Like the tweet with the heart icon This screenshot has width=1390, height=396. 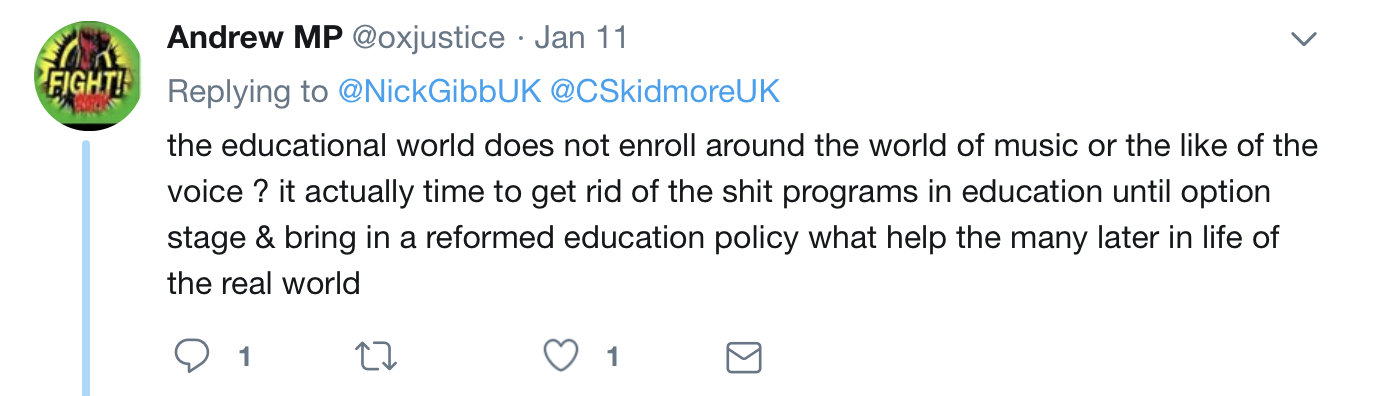tap(563, 356)
